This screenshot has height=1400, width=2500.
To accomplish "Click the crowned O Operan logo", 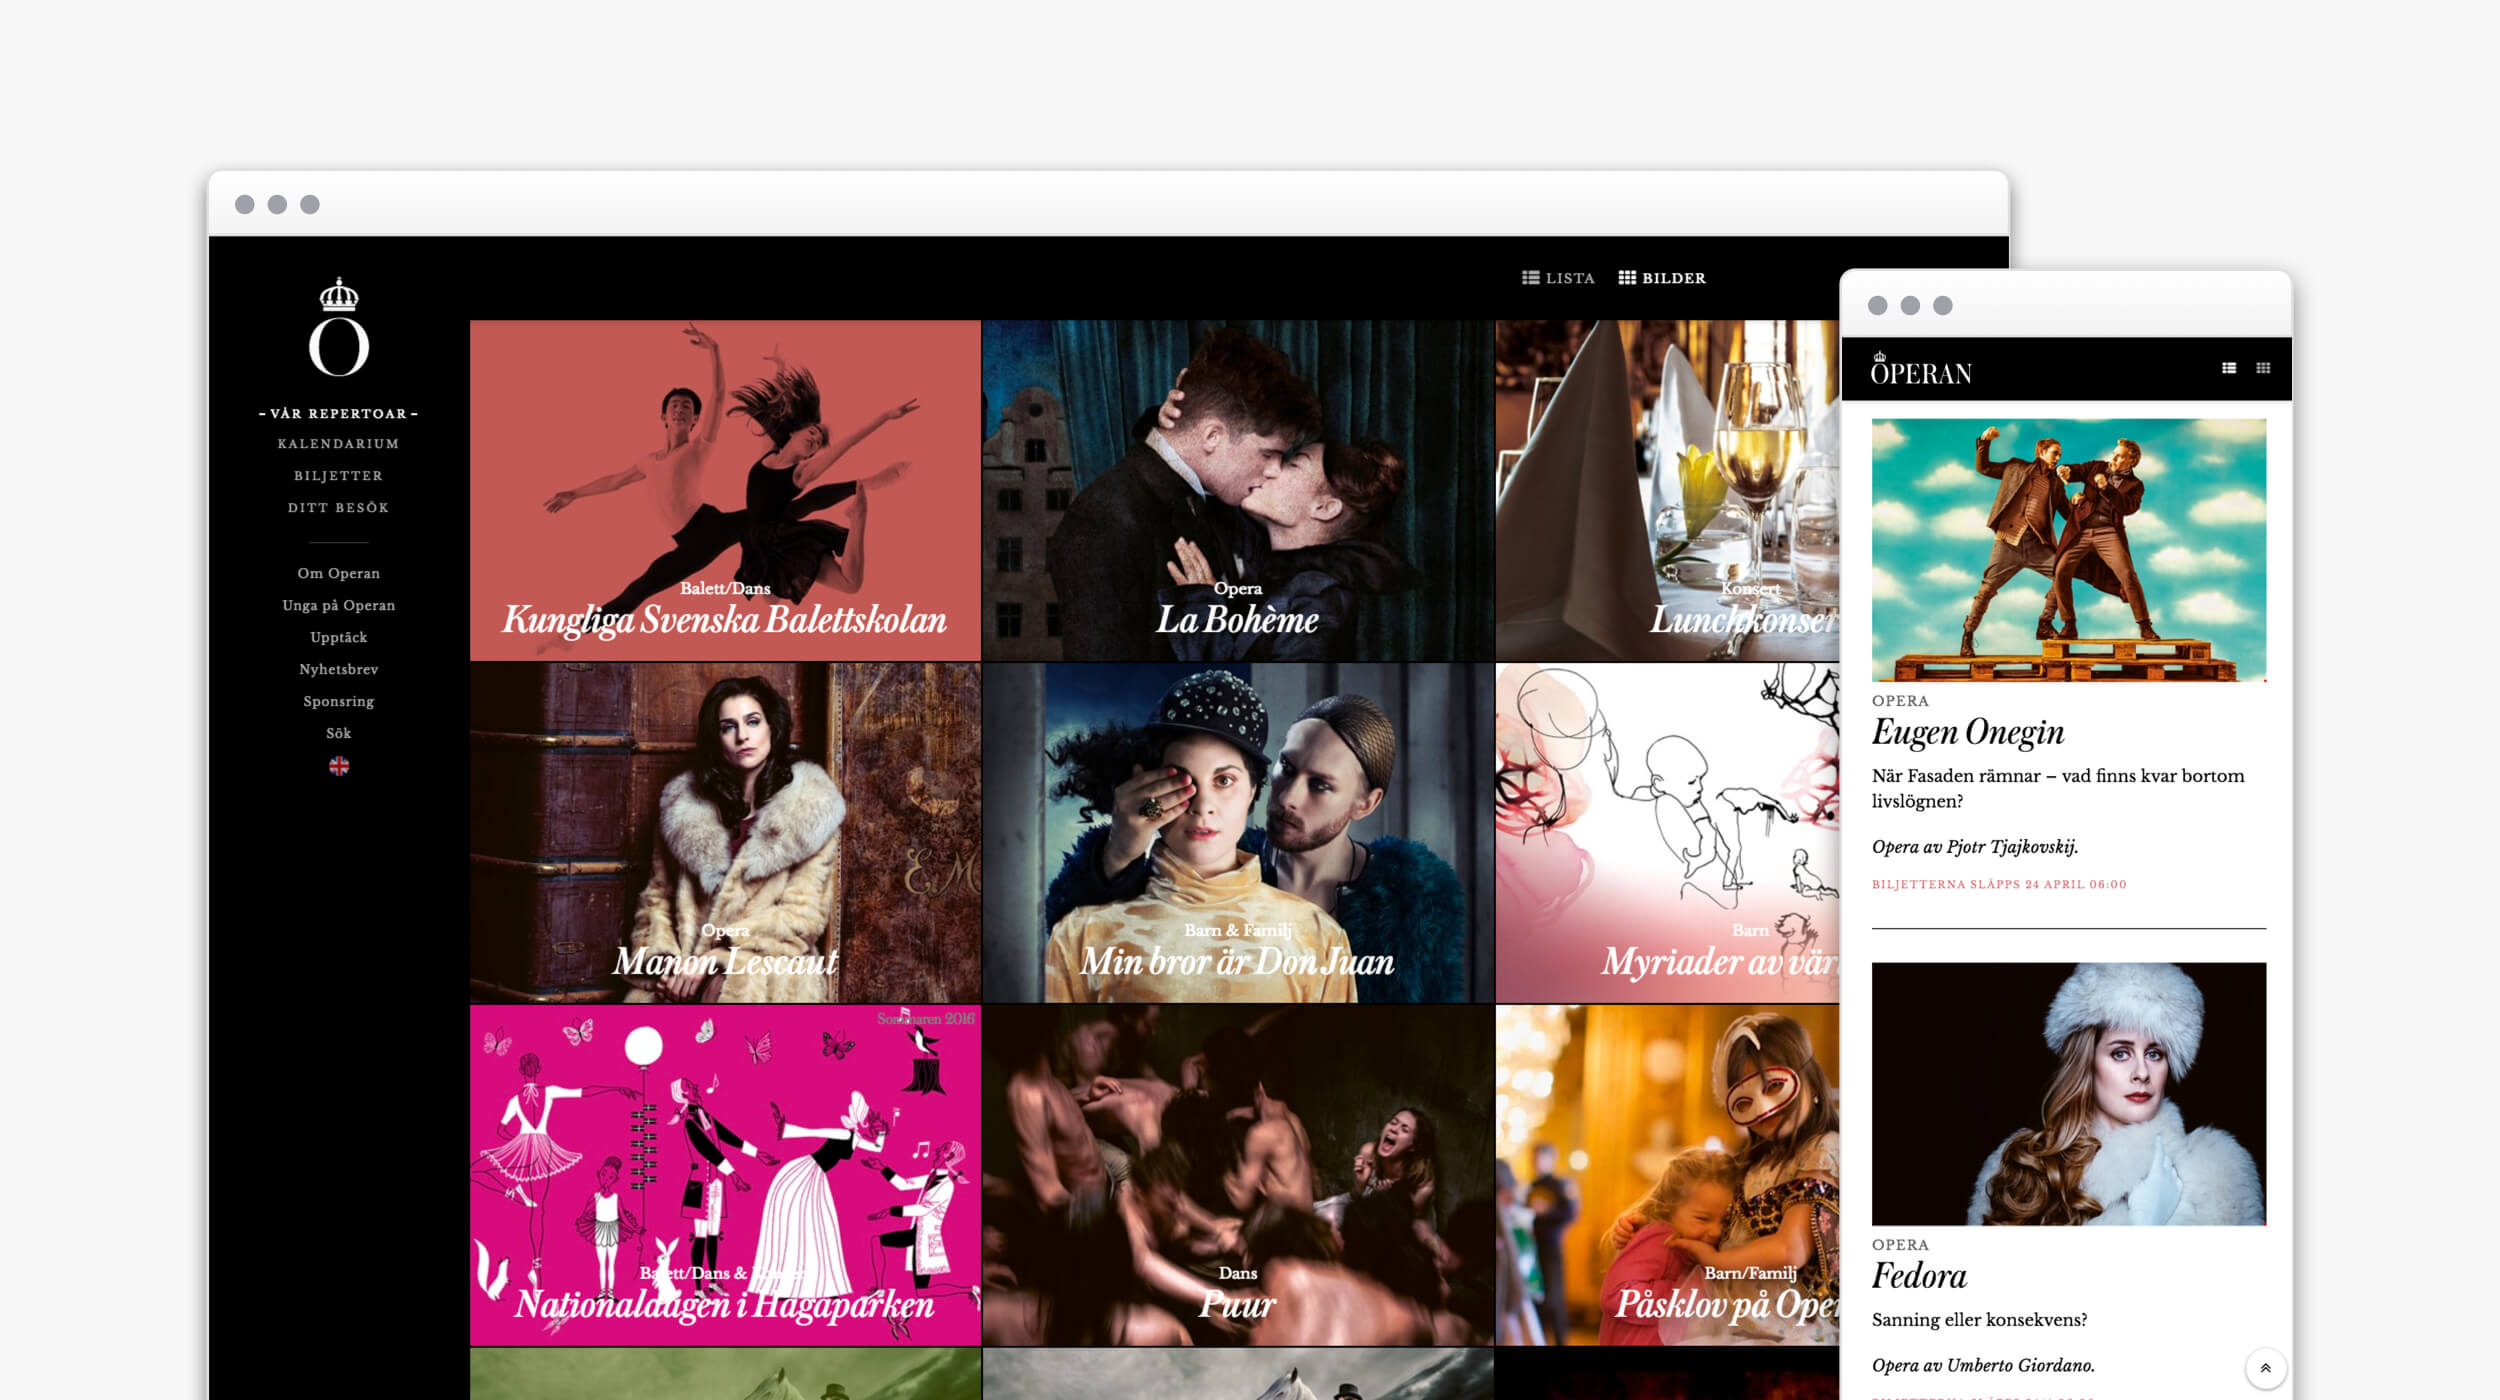I will click(339, 327).
